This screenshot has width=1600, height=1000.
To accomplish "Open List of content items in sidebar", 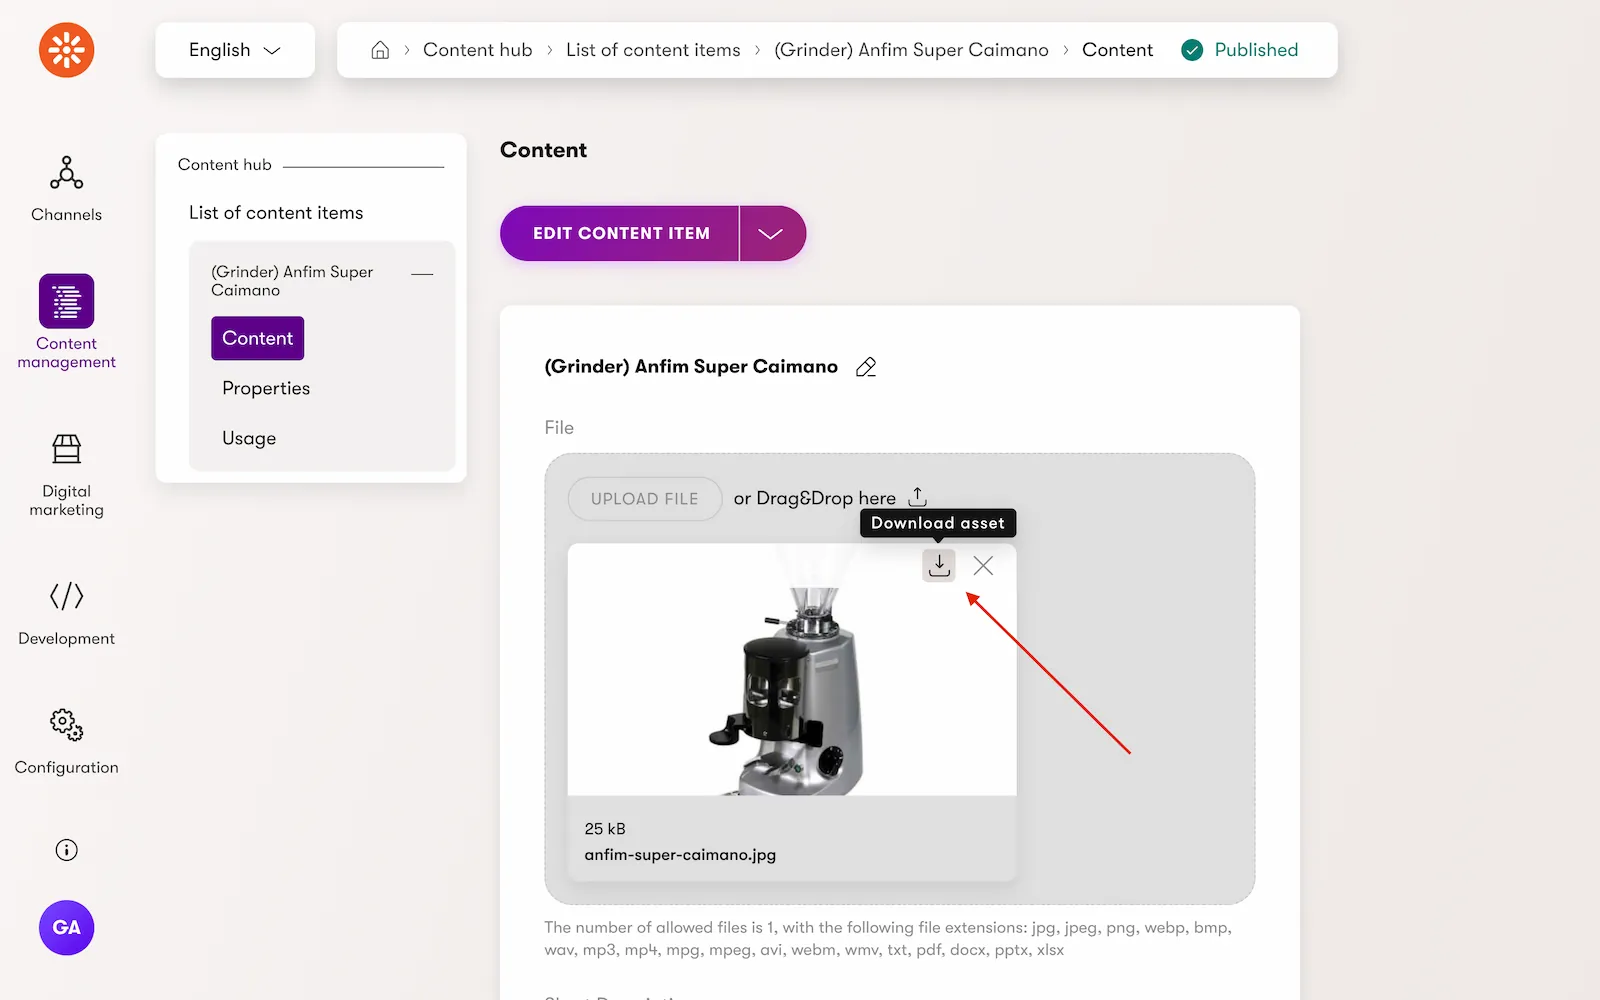I will (x=276, y=213).
